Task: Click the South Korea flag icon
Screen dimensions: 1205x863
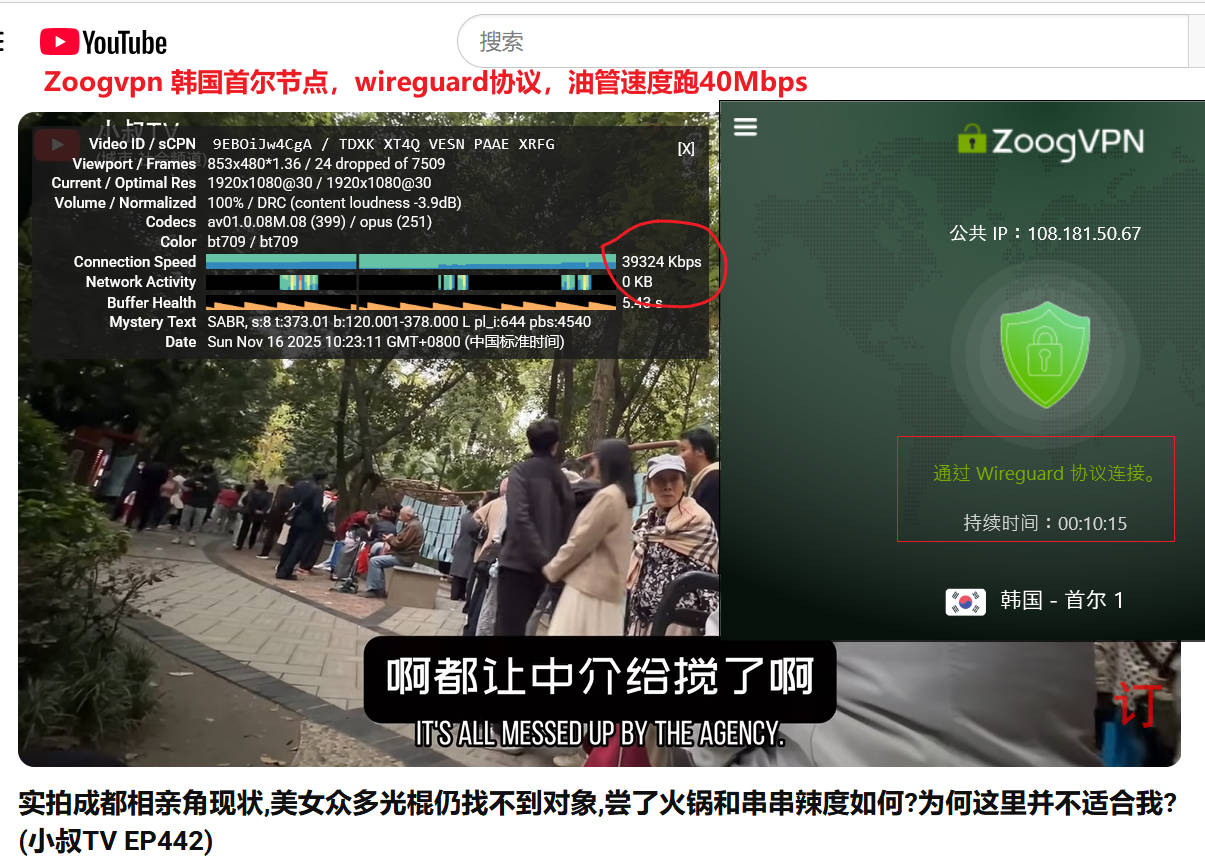Action: (x=965, y=601)
